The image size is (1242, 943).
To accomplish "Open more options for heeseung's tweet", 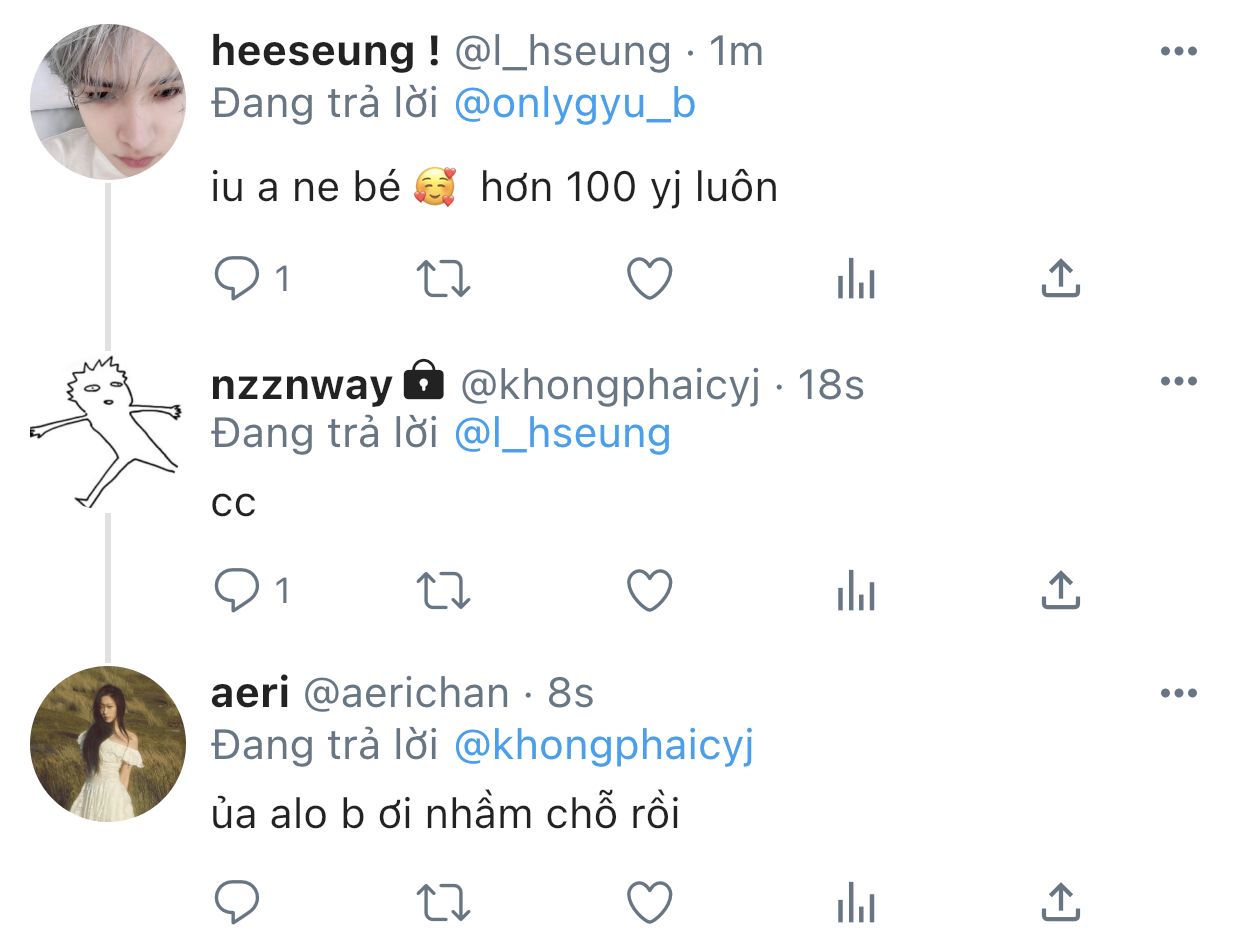I will click(x=1179, y=52).
